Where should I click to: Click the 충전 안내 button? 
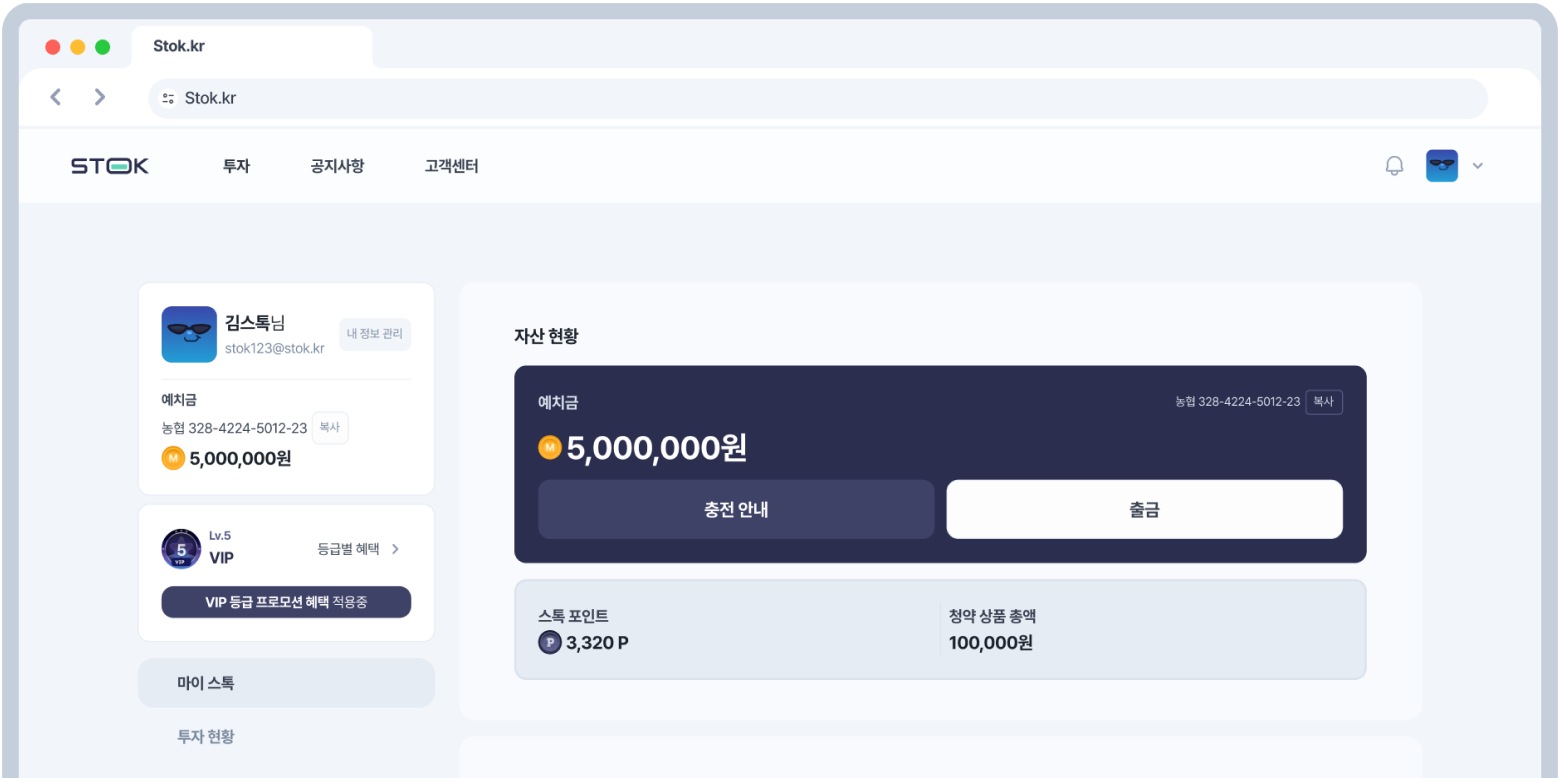pos(736,509)
